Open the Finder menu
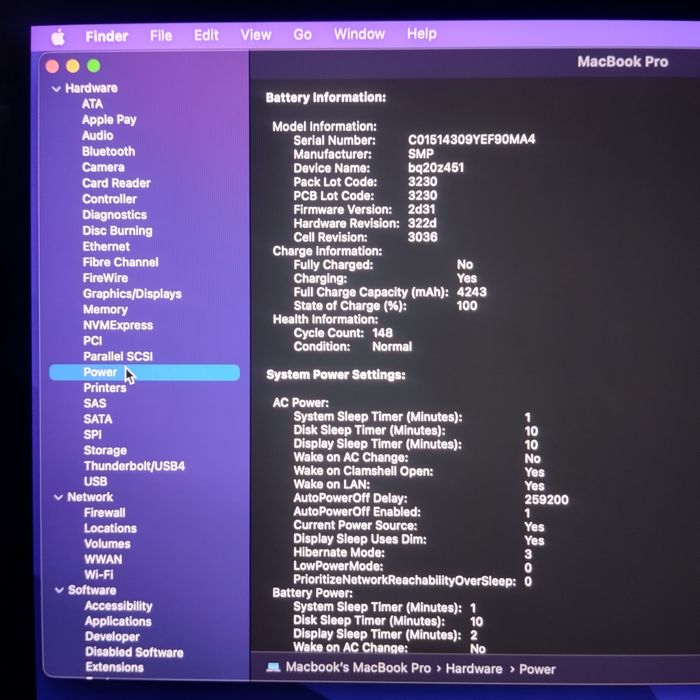700x700 pixels. coord(107,36)
